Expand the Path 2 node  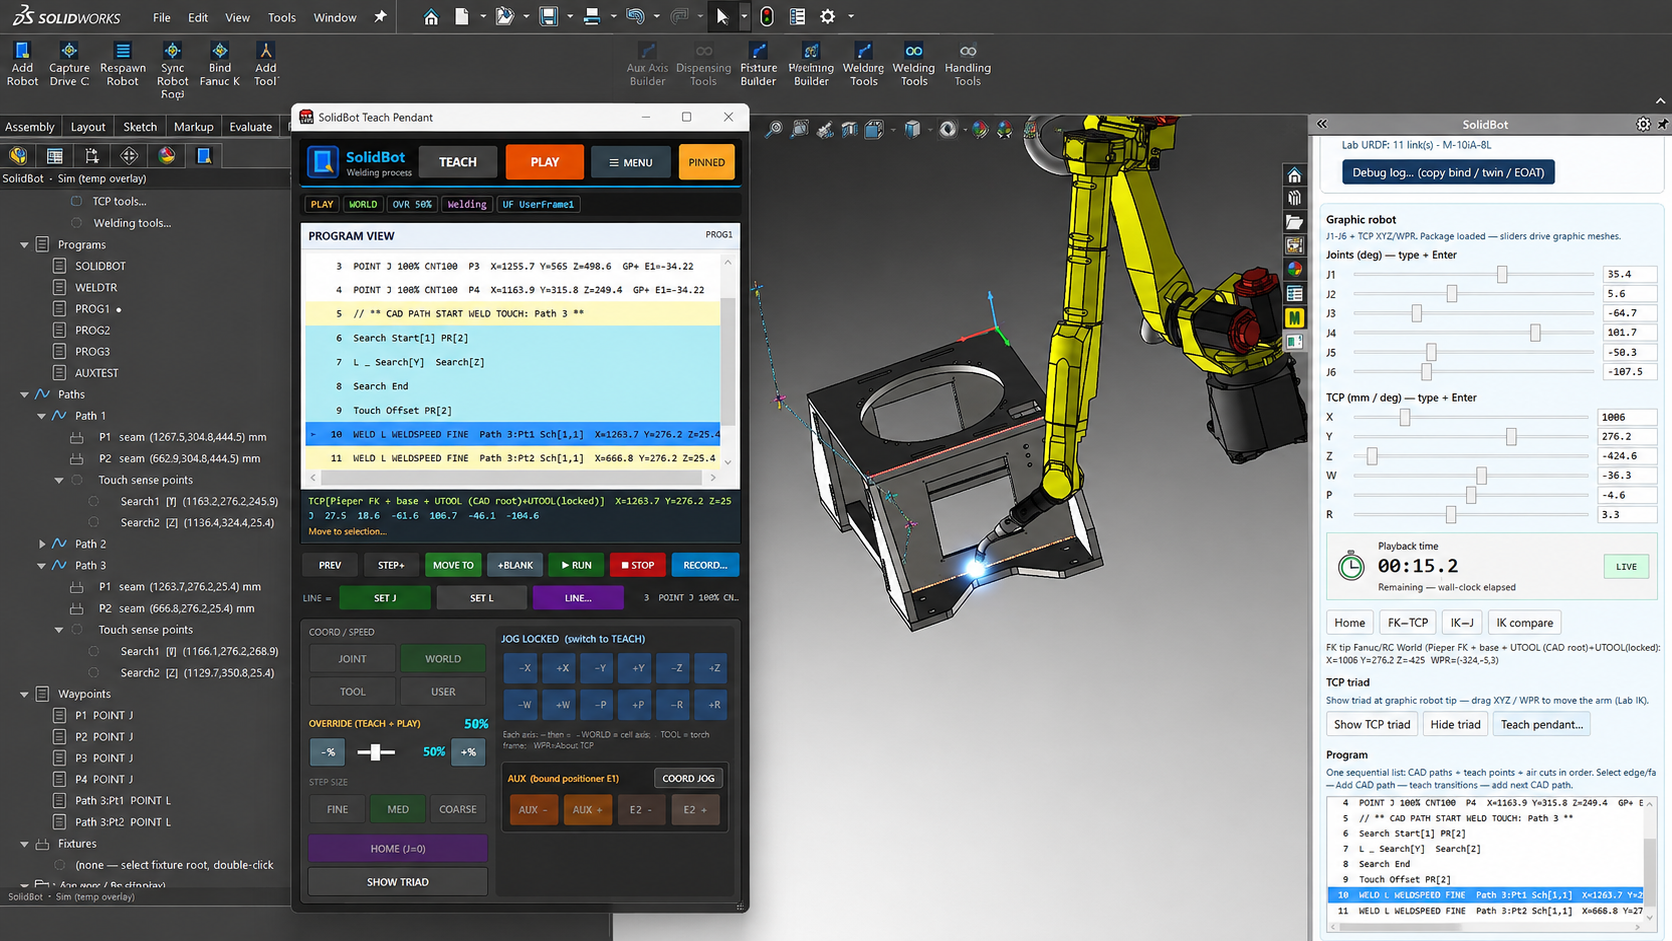click(x=41, y=544)
